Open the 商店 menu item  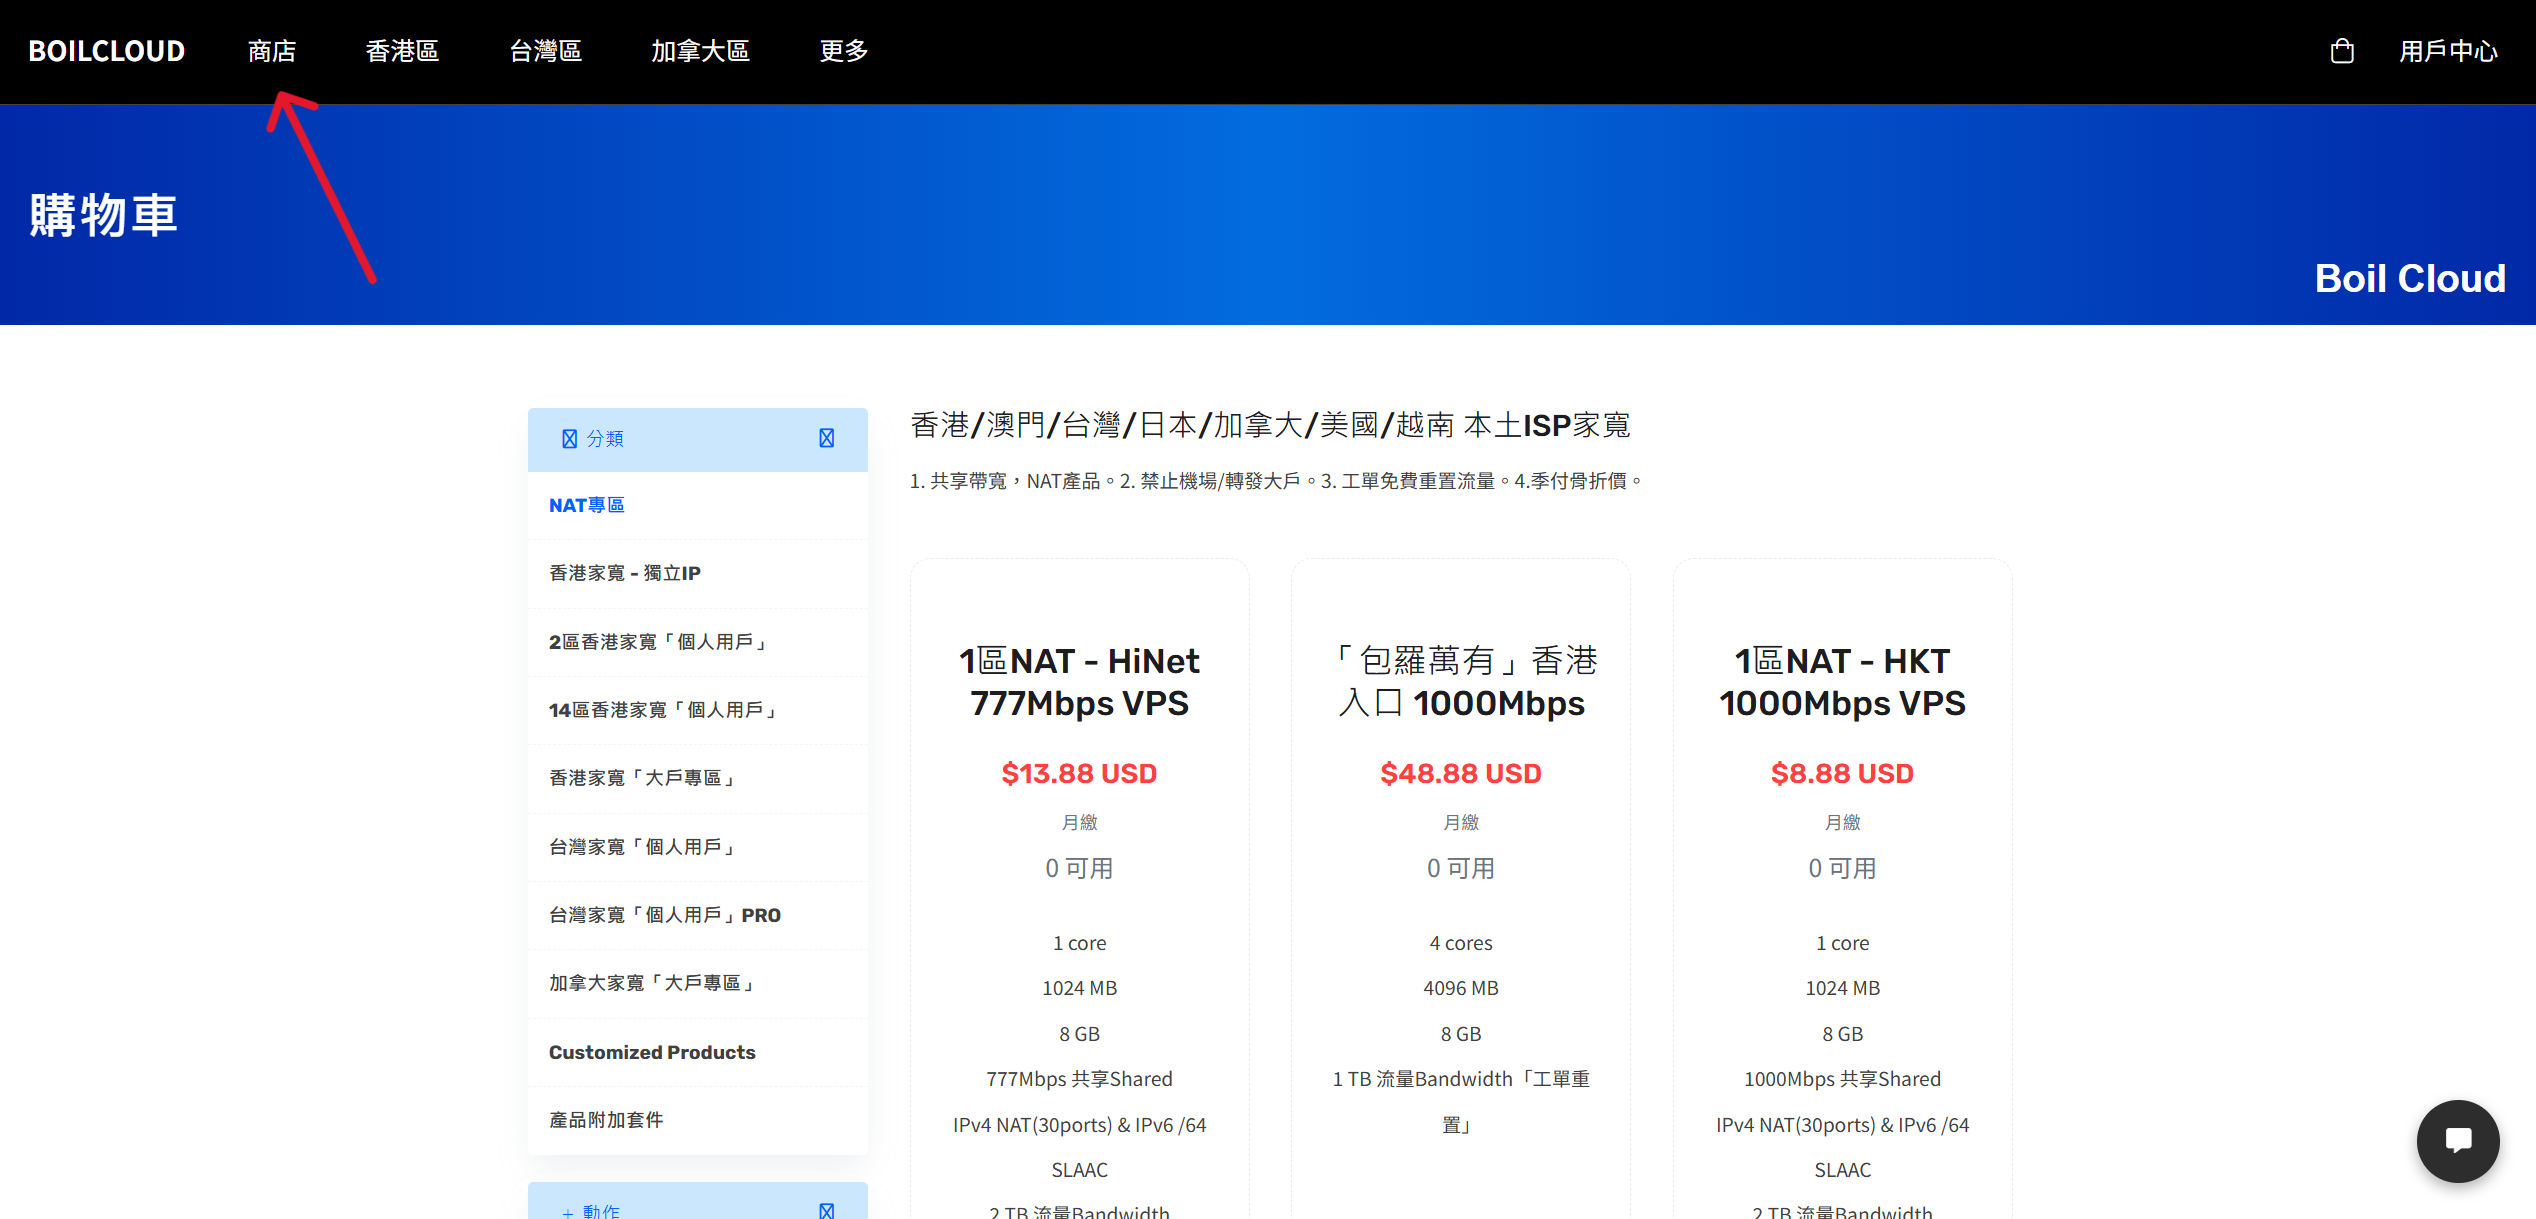pos(272,51)
